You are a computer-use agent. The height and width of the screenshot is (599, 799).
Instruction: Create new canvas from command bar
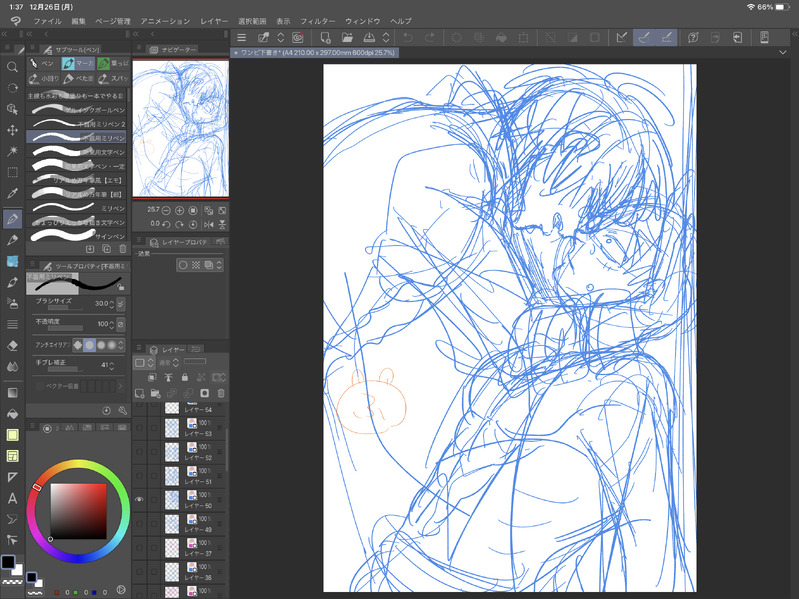(325, 38)
